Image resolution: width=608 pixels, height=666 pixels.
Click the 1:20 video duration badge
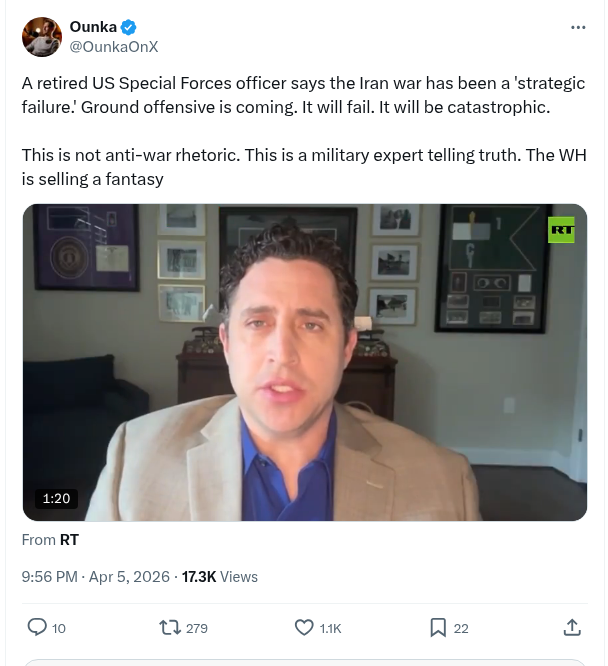pyautogui.click(x=56, y=498)
